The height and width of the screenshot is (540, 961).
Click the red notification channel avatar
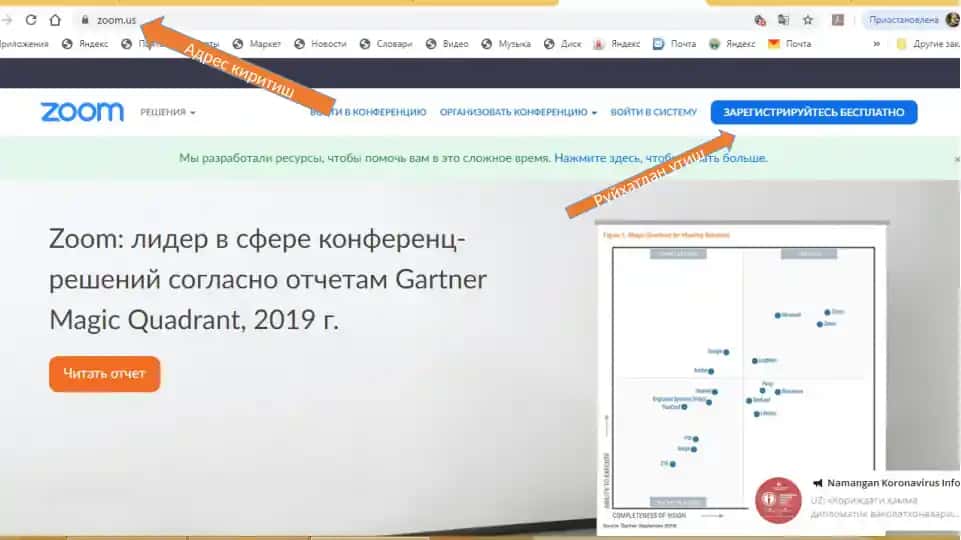pos(778,500)
